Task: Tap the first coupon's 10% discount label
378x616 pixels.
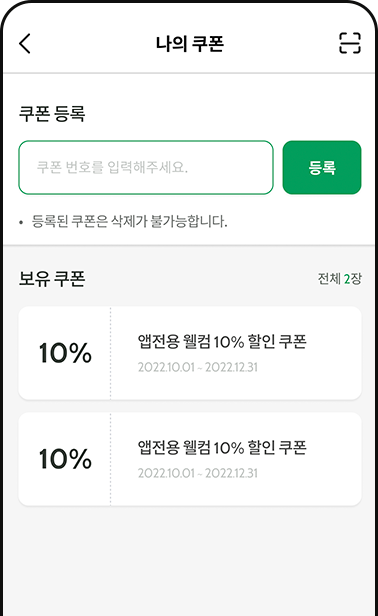Action: [x=65, y=353]
